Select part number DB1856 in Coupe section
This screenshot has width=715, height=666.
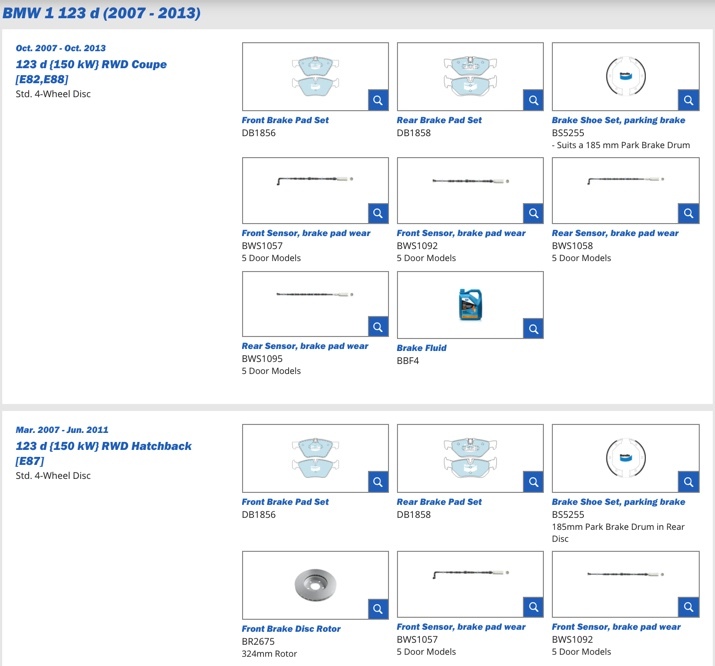pyautogui.click(x=259, y=133)
